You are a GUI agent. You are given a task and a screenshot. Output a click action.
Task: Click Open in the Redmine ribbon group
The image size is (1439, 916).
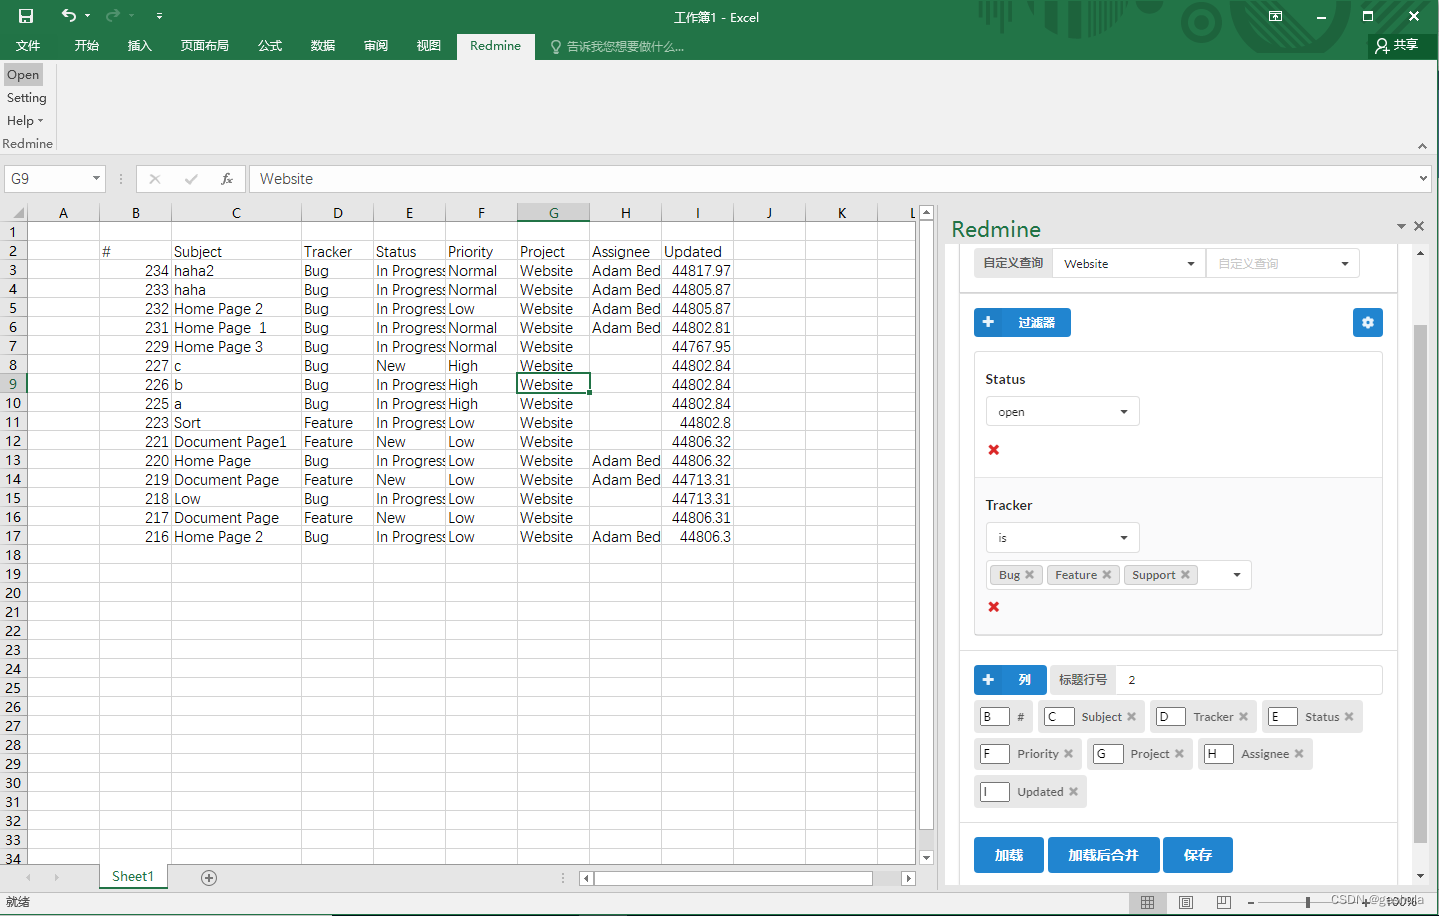pyautogui.click(x=23, y=75)
